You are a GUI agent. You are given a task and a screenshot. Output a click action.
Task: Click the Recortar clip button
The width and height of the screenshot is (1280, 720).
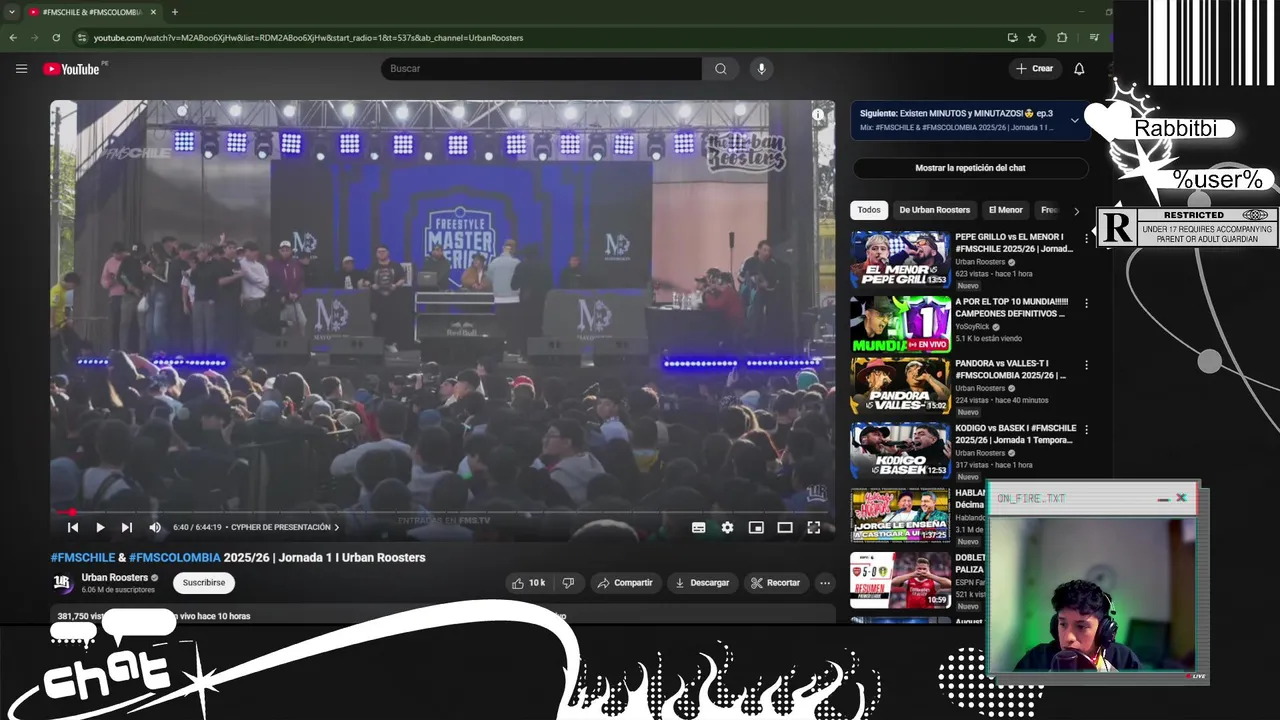tap(776, 583)
